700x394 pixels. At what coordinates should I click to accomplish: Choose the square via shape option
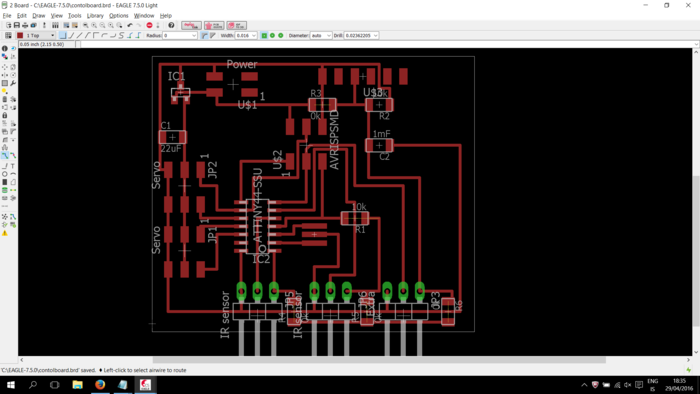point(264,35)
